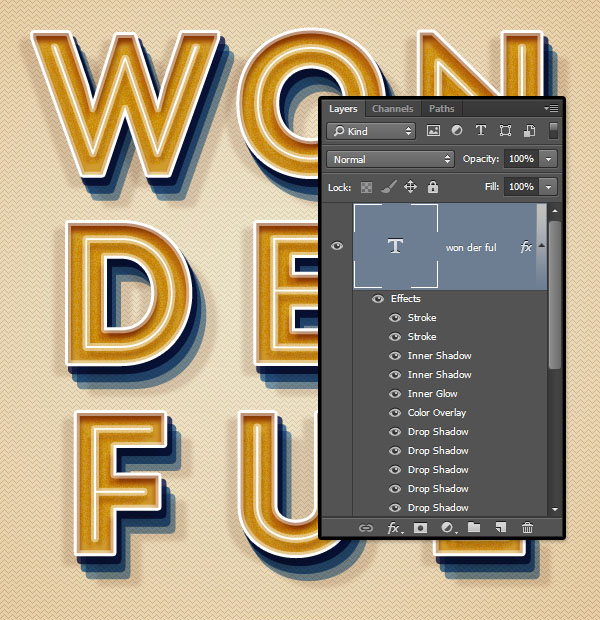Toggle visibility of all Effects
Image resolution: width=600 pixels, height=620 pixels.
click(x=377, y=299)
